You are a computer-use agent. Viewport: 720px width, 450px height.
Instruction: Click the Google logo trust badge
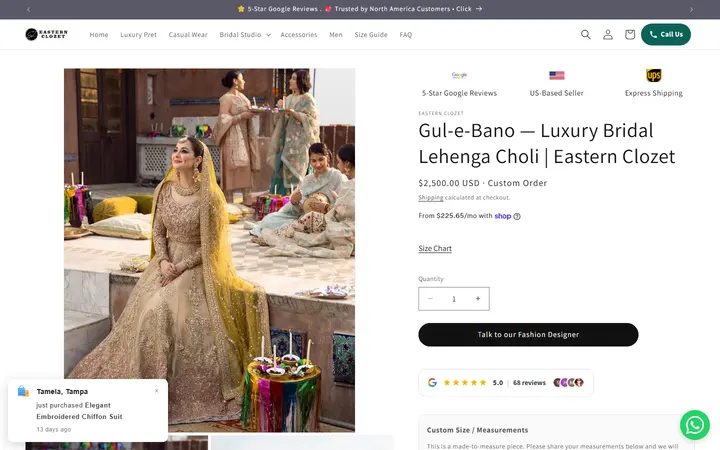click(459, 75)
